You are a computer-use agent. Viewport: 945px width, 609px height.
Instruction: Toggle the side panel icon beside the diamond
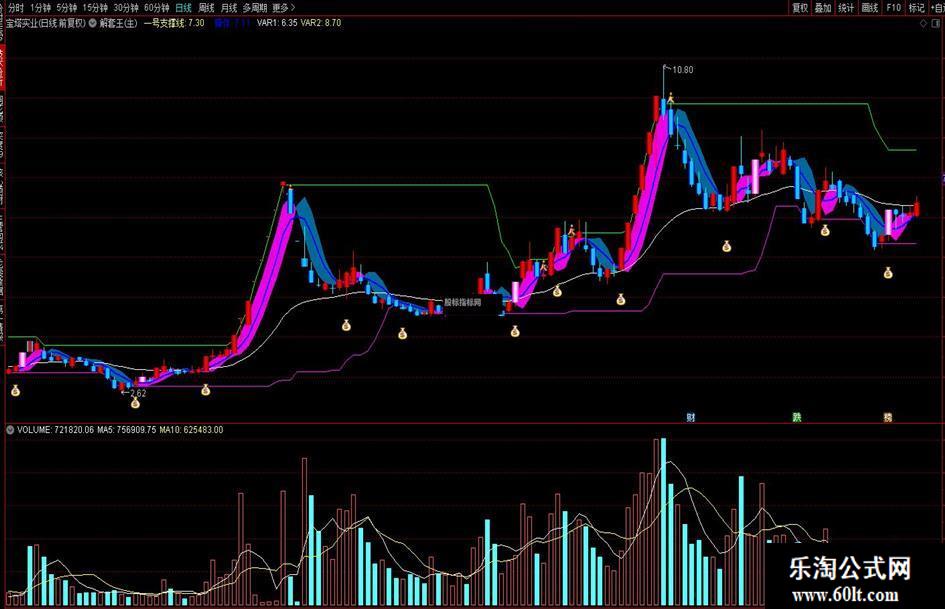coord(937,24)
